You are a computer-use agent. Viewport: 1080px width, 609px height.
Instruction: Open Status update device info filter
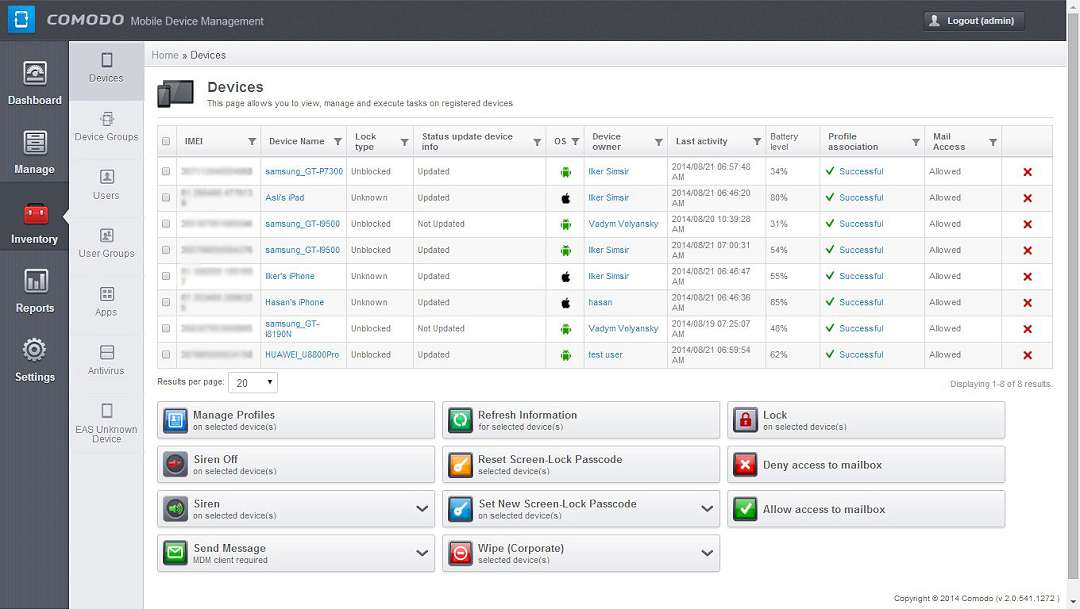click(537, 142)
